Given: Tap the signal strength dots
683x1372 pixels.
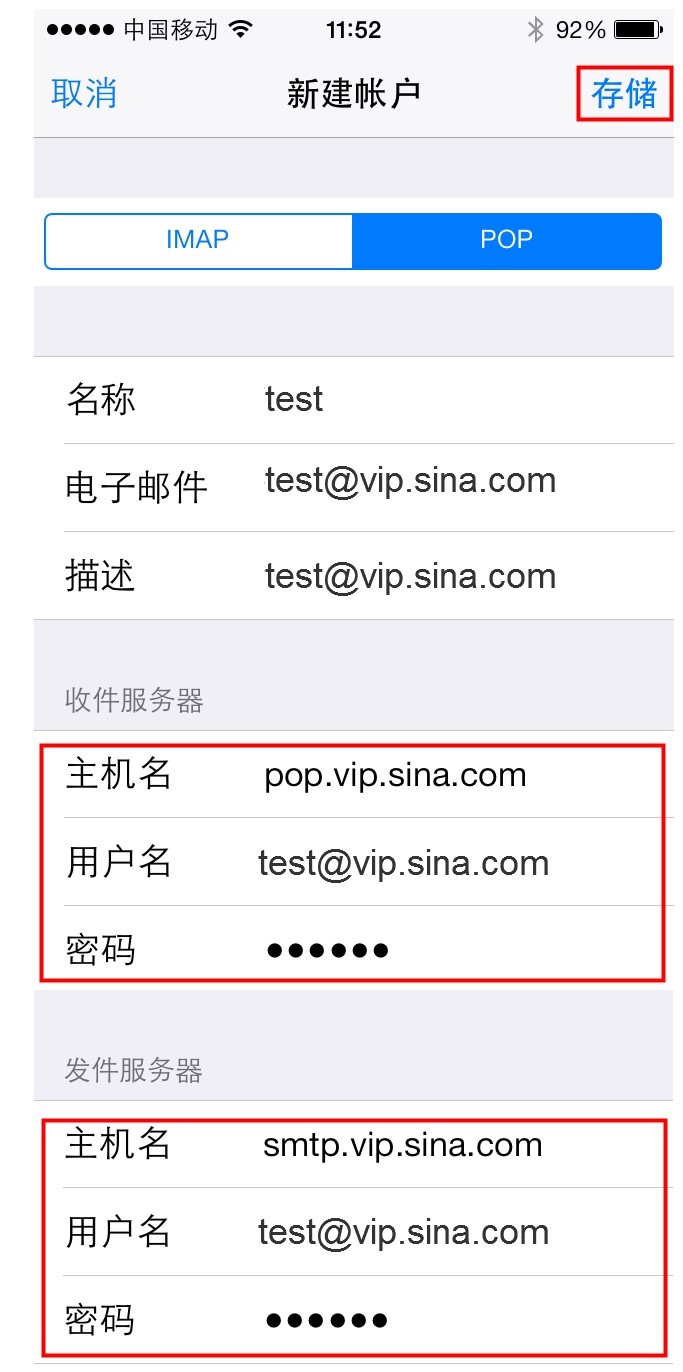Looking at the screenshot, I should coord(82,30).
